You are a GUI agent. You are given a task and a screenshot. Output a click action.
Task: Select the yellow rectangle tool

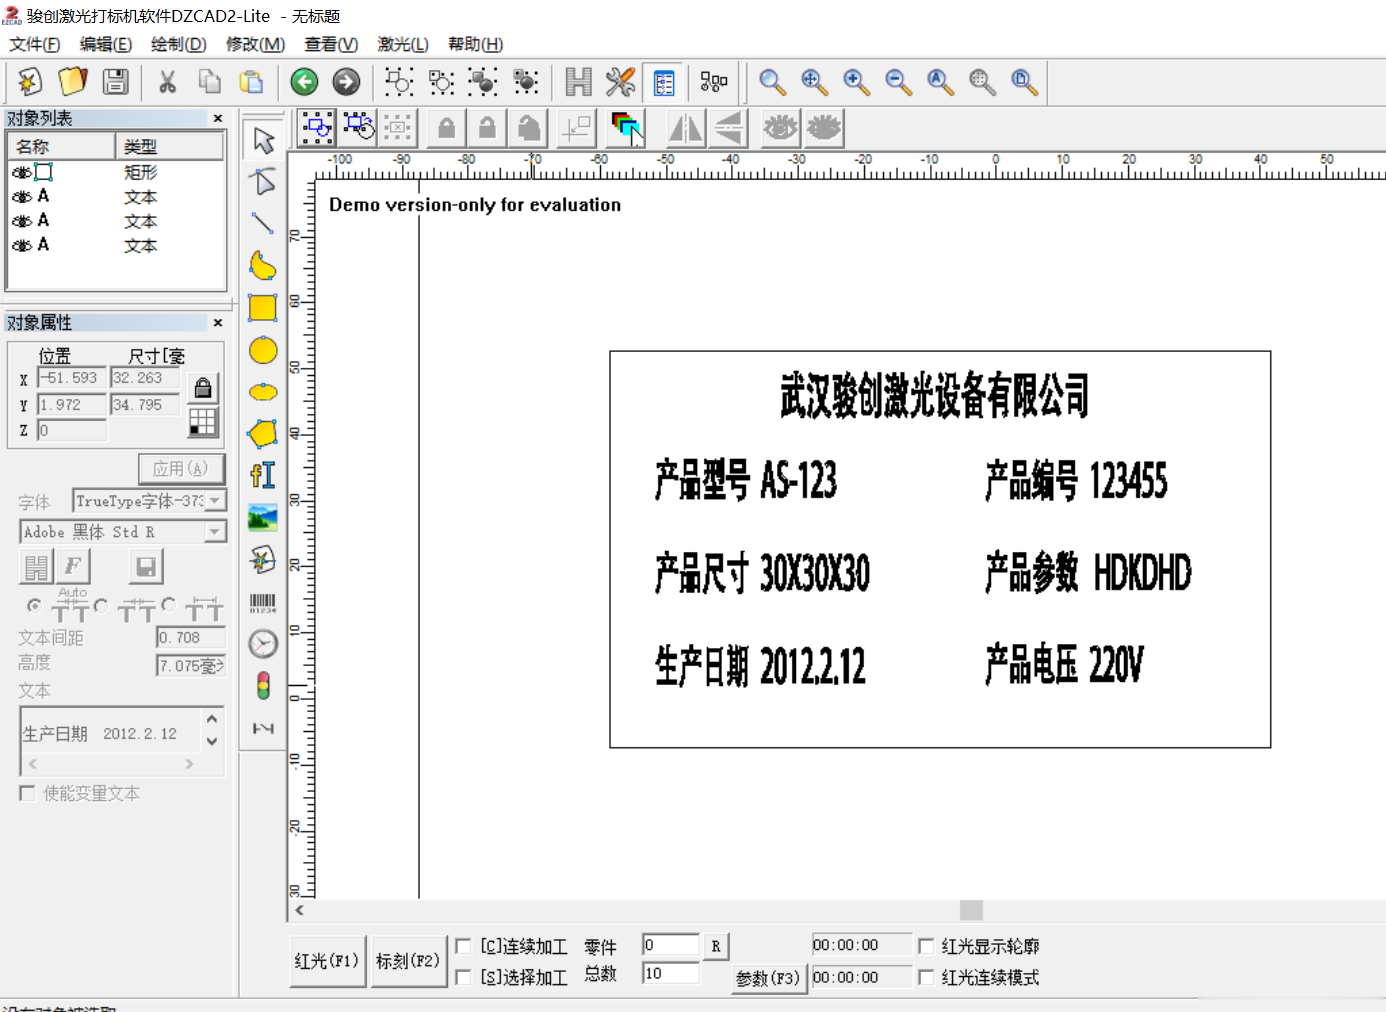263,308
